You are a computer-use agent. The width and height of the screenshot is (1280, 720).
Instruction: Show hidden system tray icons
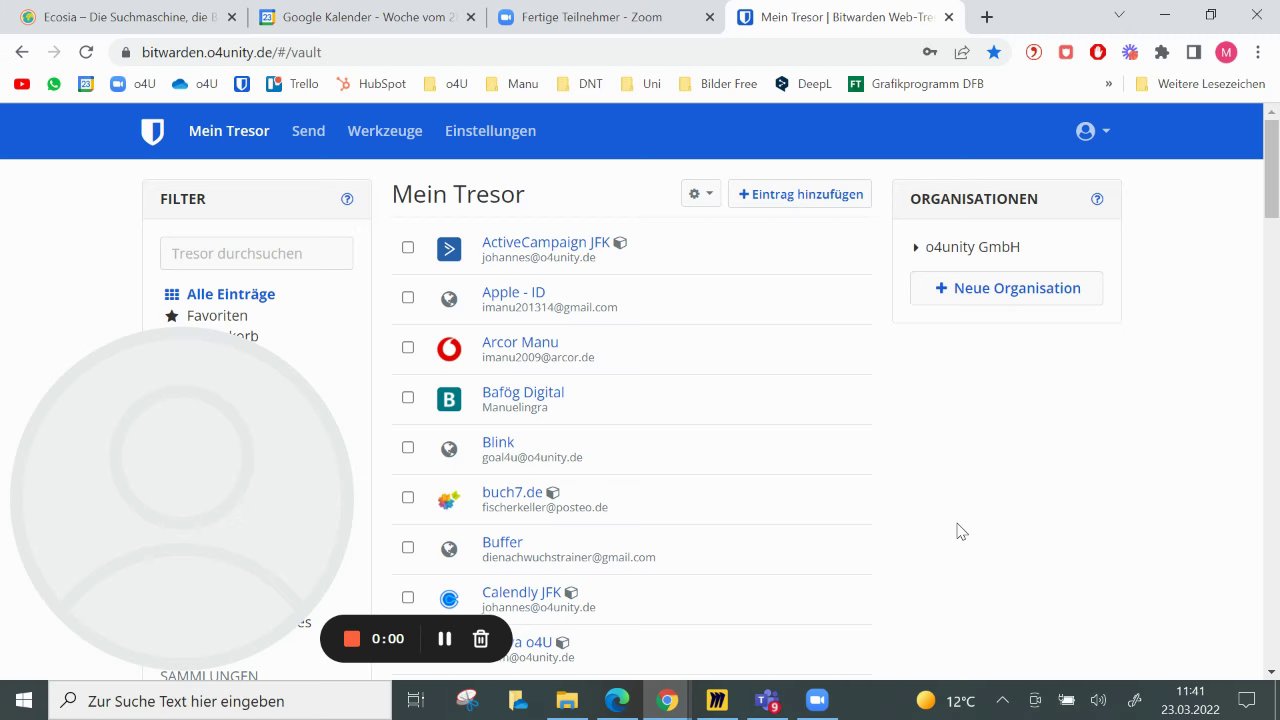[x=1003, y=700]
